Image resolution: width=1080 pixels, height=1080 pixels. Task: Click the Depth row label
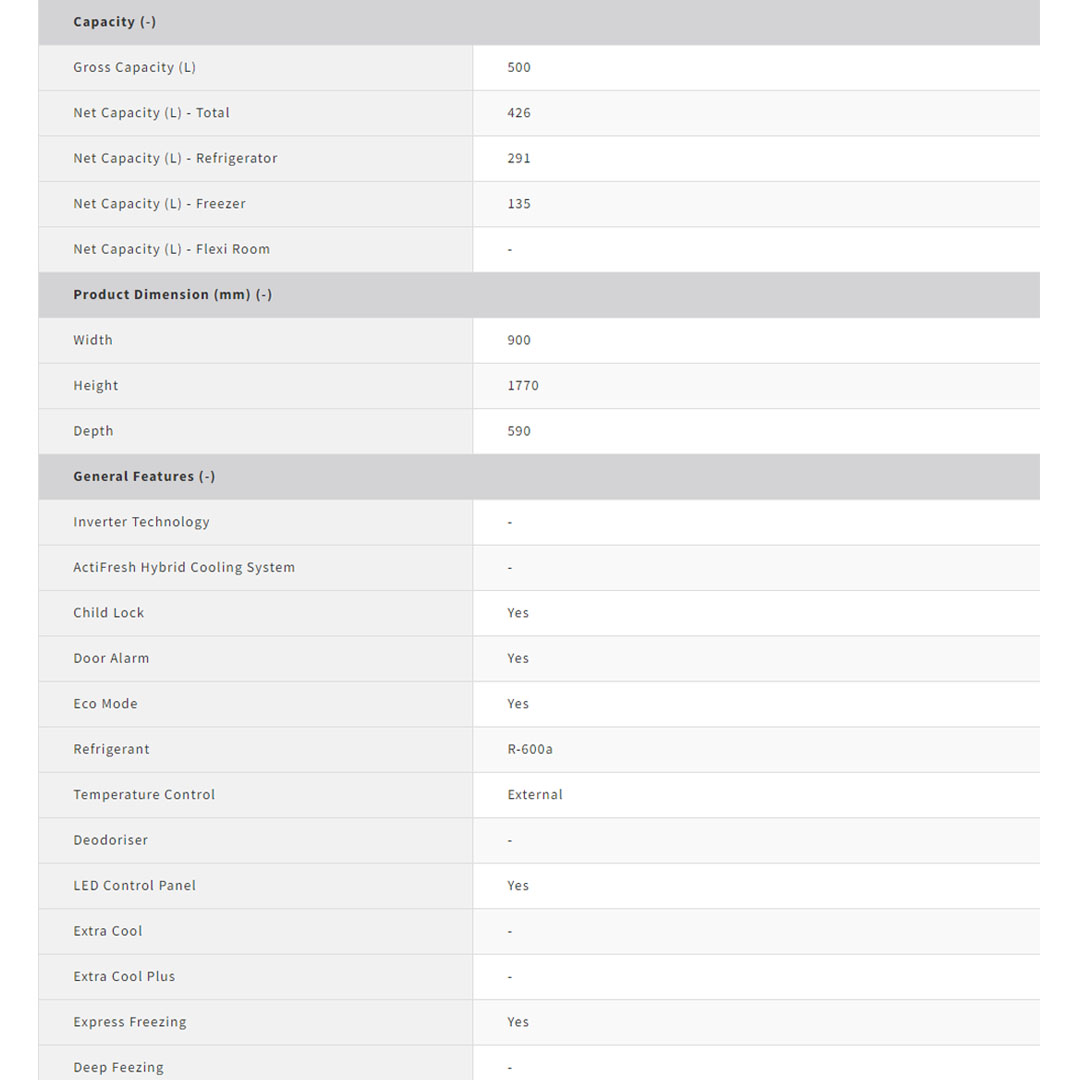[93, 432]
